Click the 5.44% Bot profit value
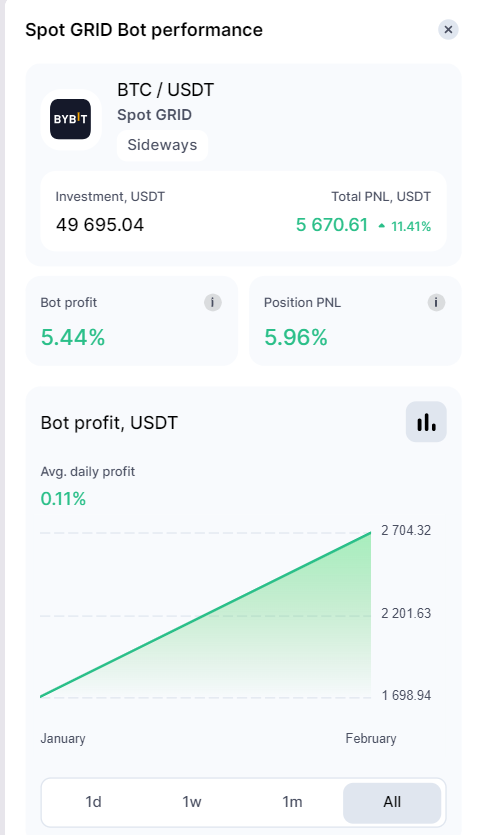Screen dimensions: 478x835 pyautogui.click(x=73, y=337)
